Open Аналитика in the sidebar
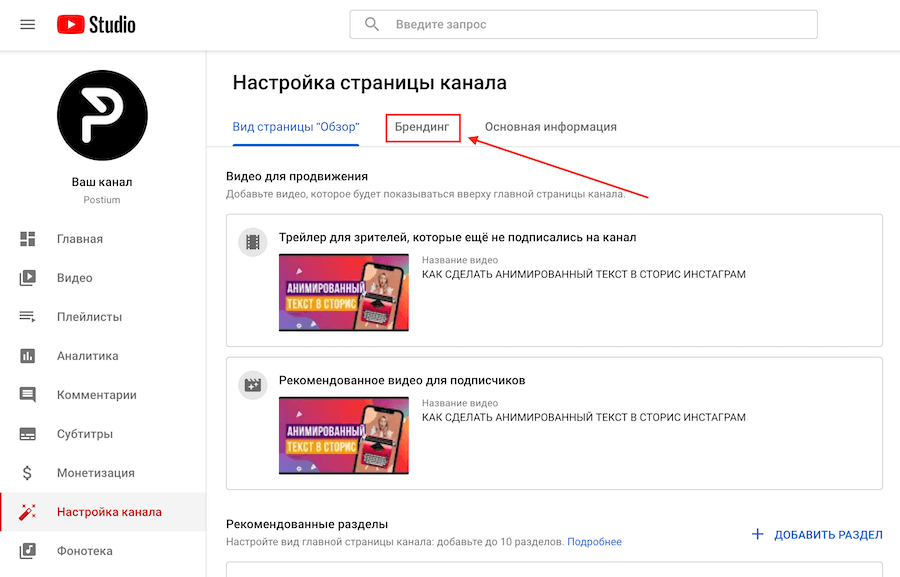 click(87, 356)
